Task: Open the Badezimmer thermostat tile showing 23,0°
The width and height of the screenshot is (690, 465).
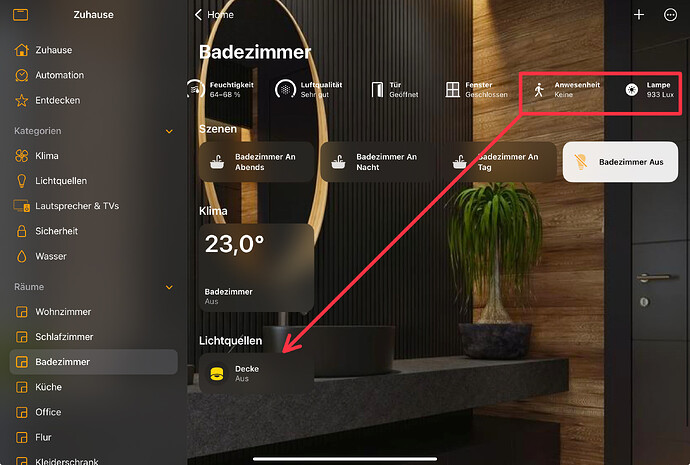Action: pyautogui.click(x=257, y=268)
